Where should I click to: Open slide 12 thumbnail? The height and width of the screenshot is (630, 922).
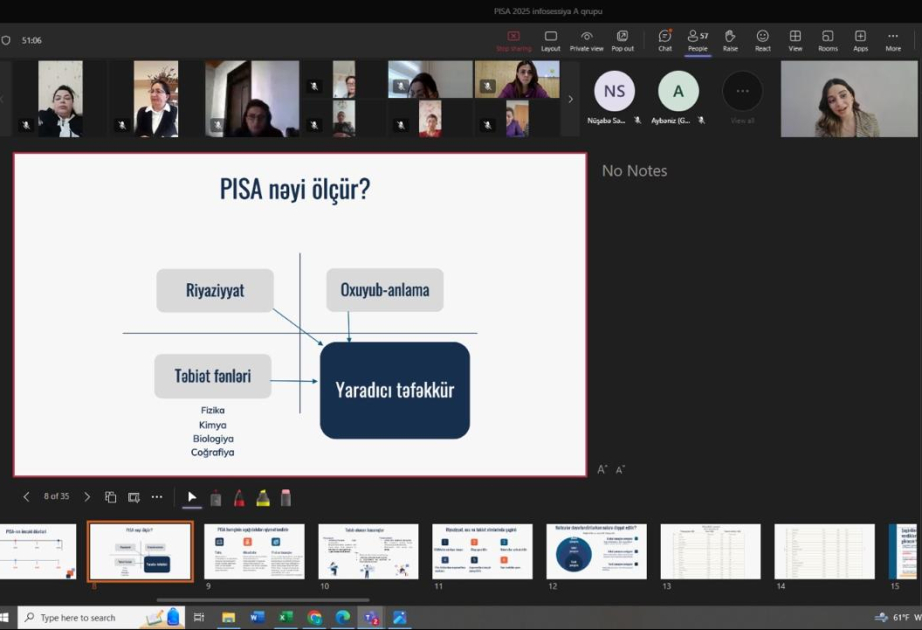point(596,551)
